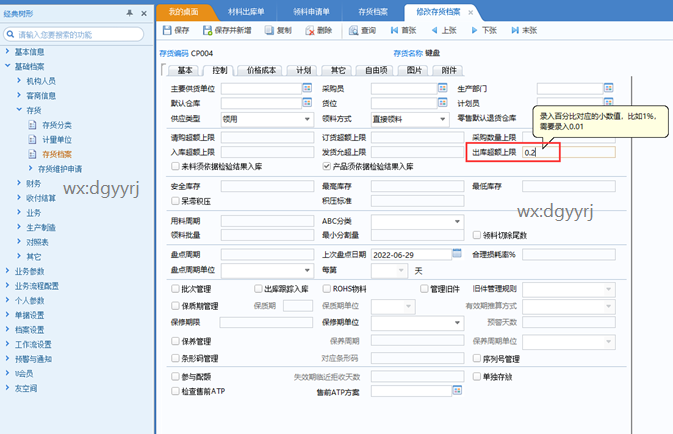The width and height of the screenshot is (673, 434).
Task: Click the 安全库存 input field
Action: [267, 186]
